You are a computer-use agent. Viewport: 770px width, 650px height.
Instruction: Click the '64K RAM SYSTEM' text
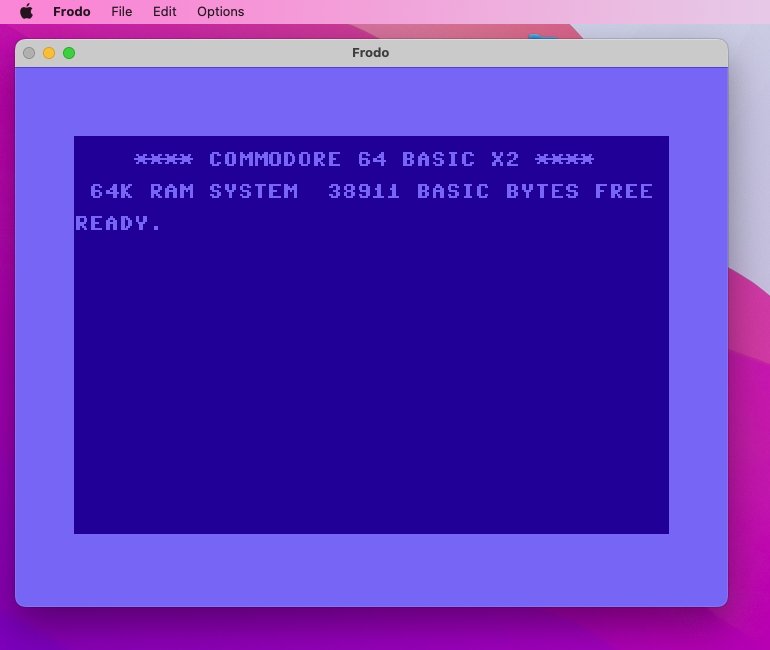click(x=194, y=191)
